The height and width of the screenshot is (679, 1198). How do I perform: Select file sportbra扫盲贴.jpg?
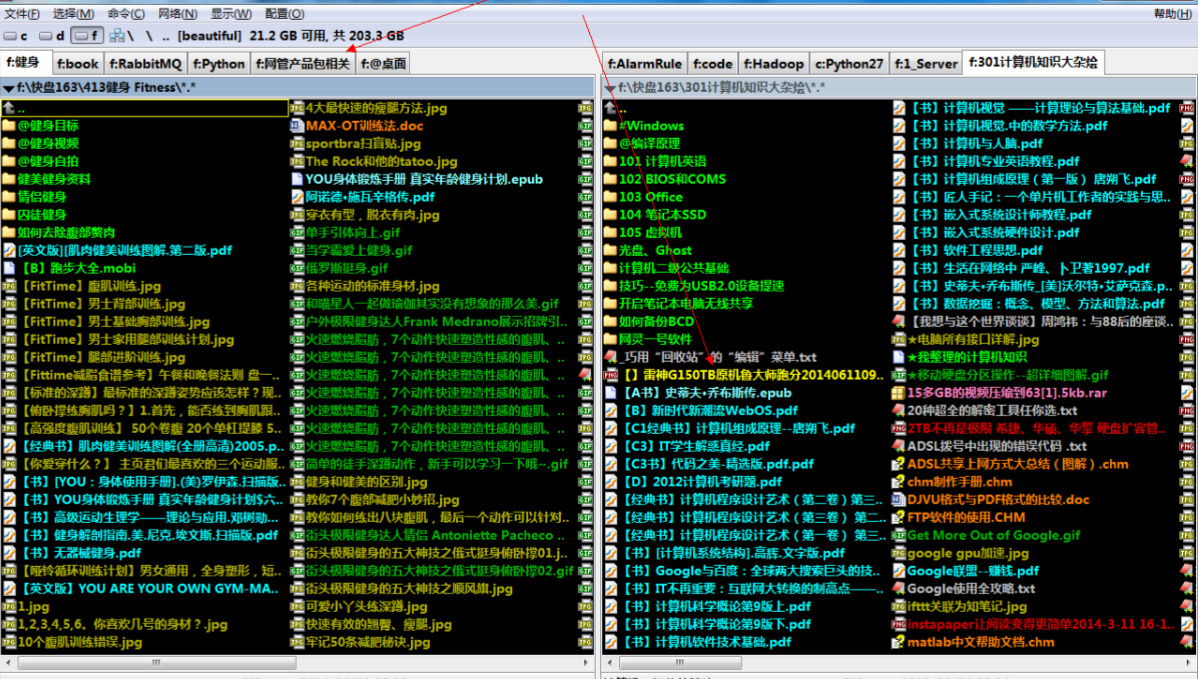click(x=363, y=144)
